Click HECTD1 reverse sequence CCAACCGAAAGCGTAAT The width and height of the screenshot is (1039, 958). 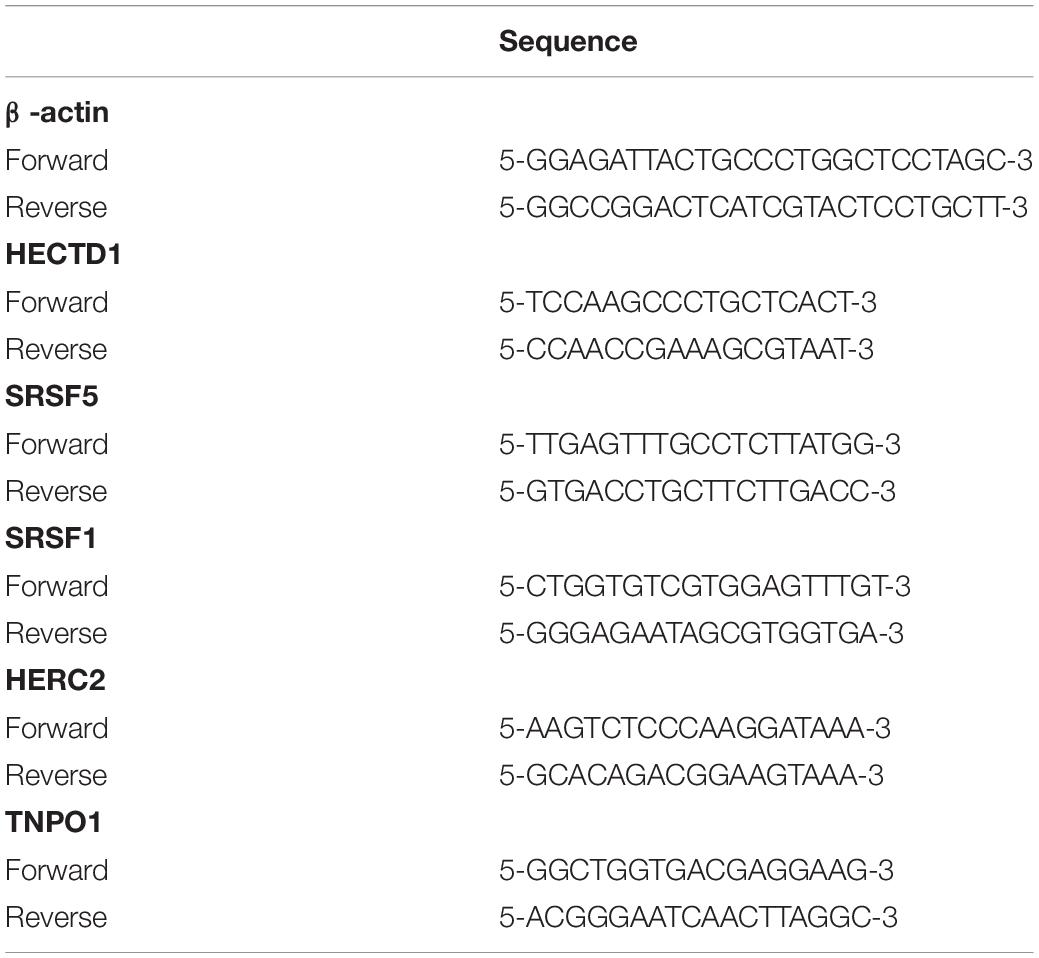point(686,349)
